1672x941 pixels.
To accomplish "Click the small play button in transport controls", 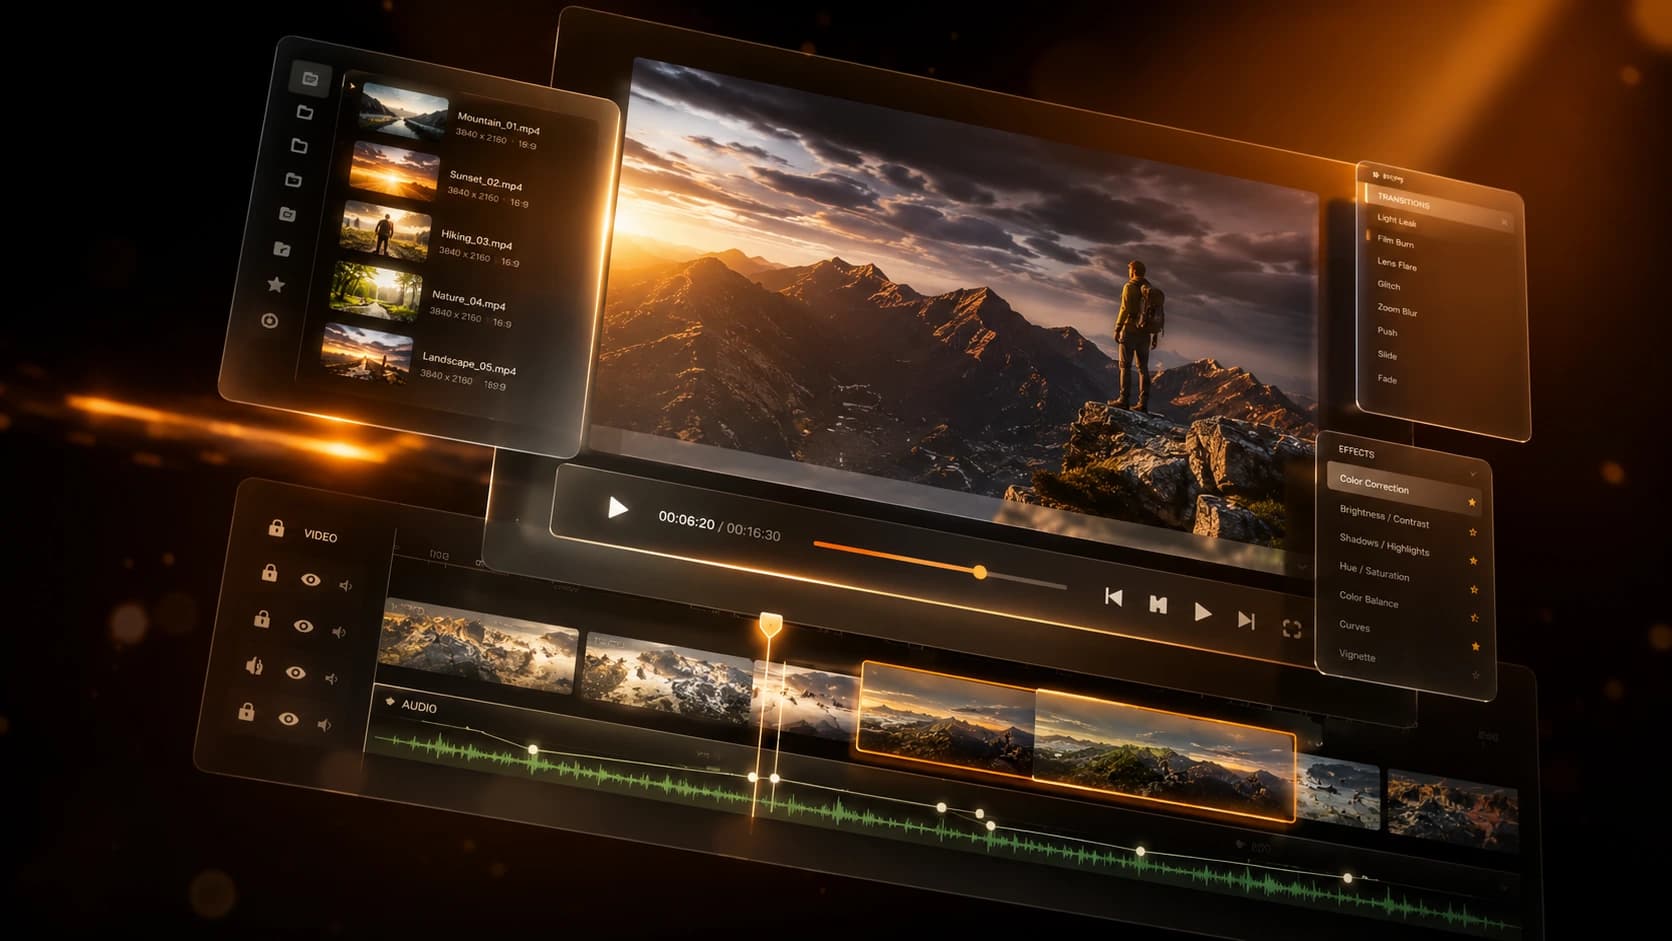I will pos(1203,612).
